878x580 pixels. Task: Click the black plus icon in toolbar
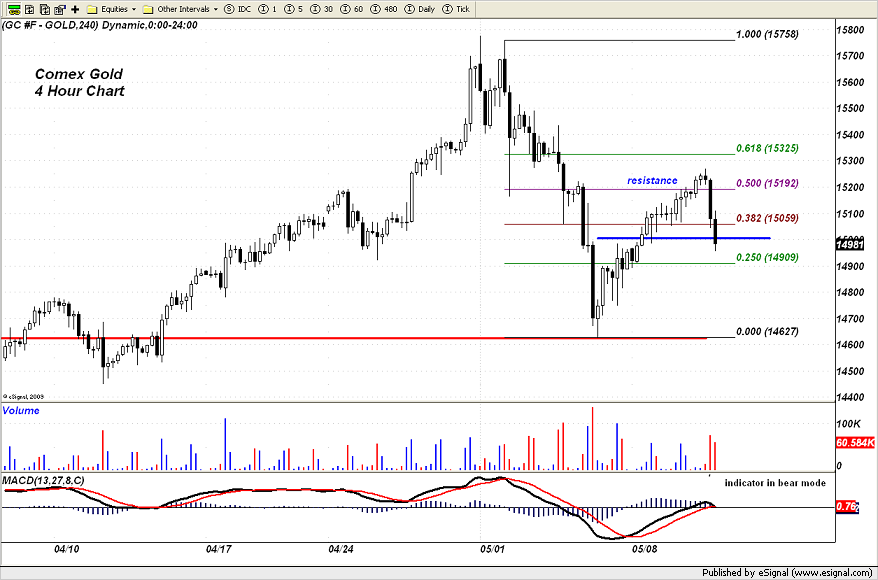(x=75, y=9)
